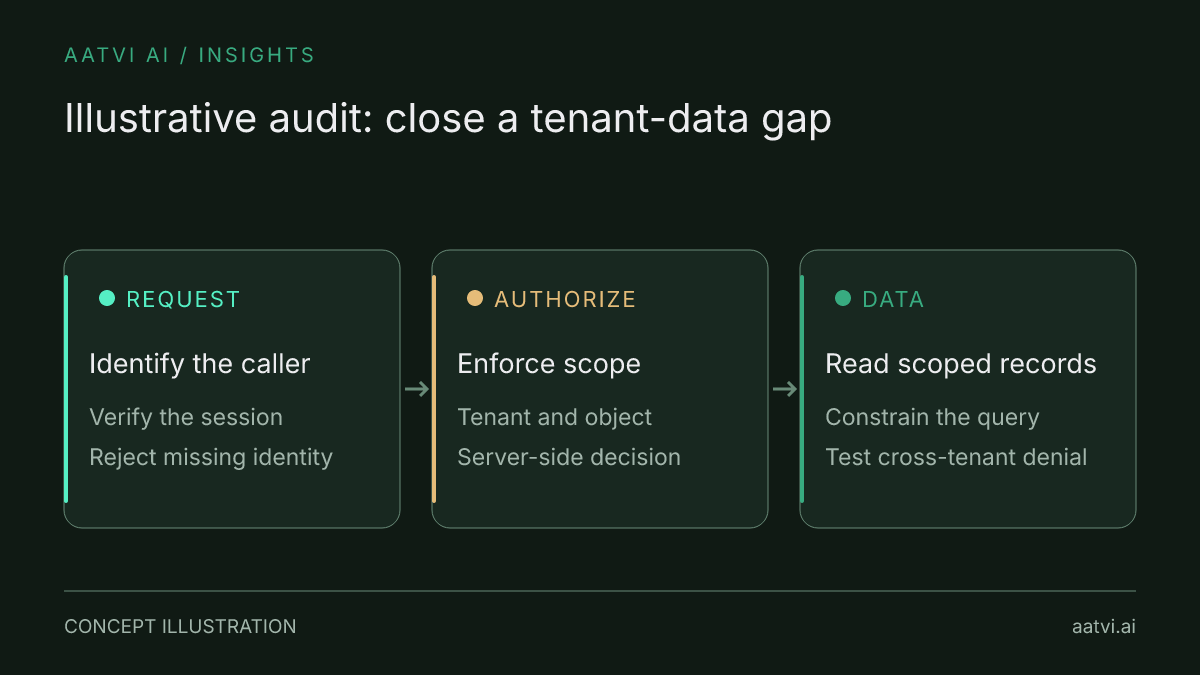Click the amber dot beside AUTHORIZE
The image size is (1200, 675).
[475, 298]
